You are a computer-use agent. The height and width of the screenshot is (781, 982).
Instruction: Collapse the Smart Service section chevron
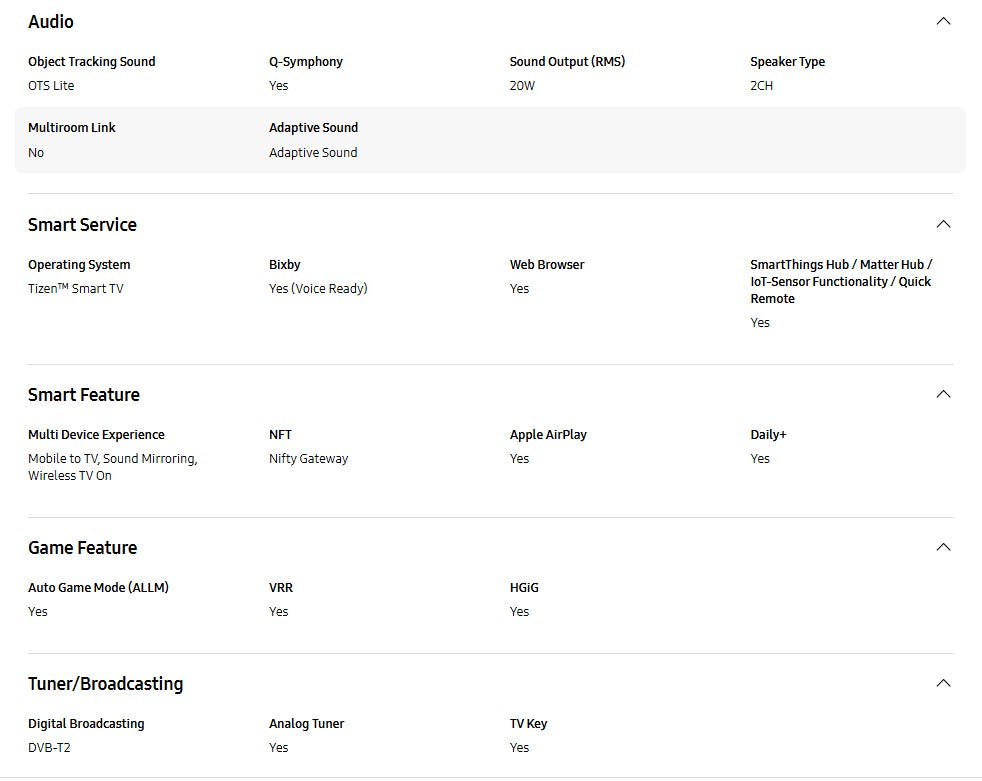942,224
